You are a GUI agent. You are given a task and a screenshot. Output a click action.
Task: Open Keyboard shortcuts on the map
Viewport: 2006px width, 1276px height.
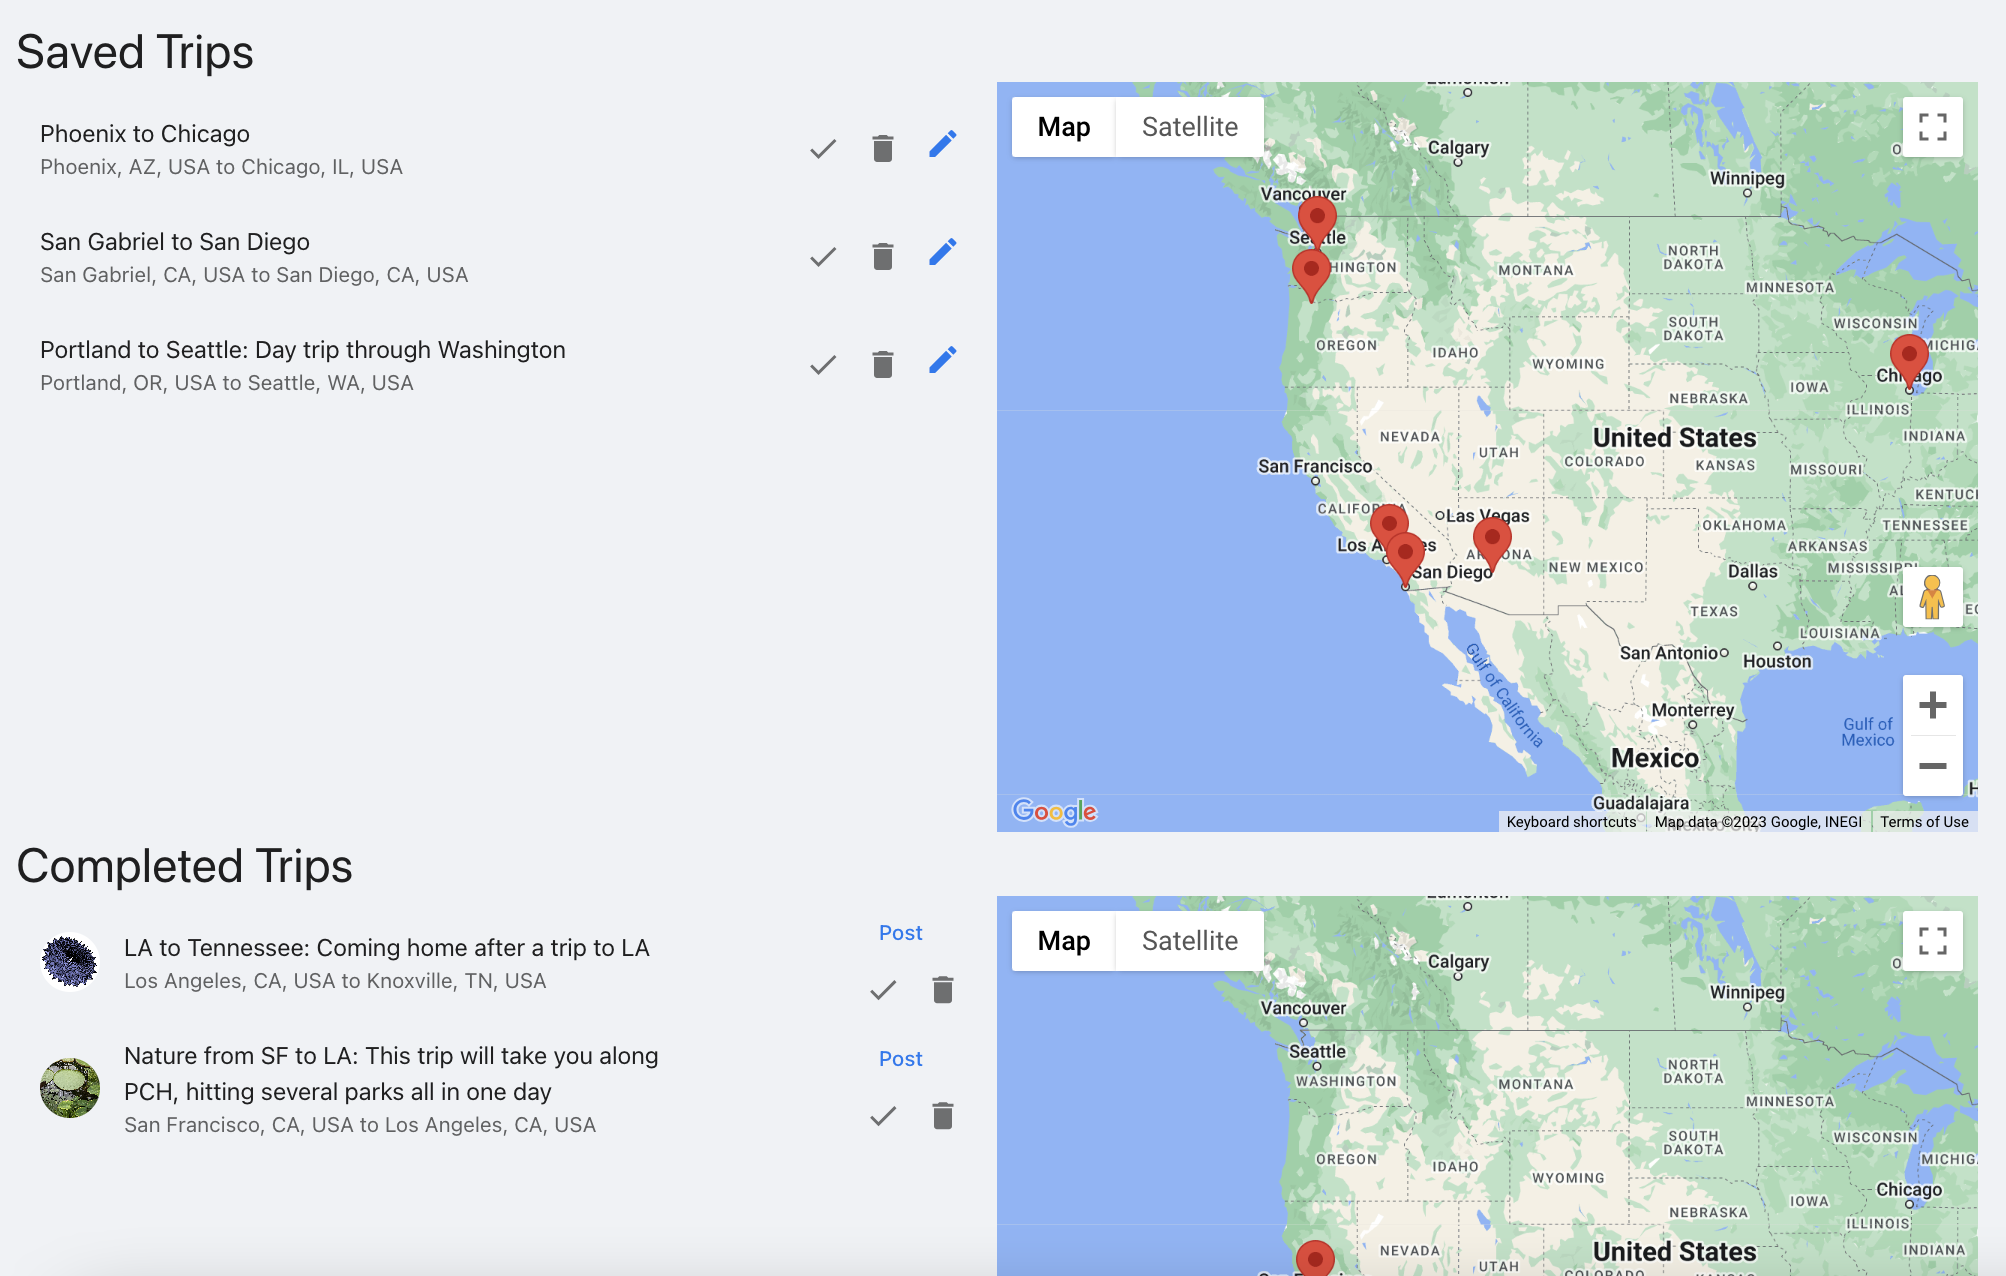(1571, 822)
